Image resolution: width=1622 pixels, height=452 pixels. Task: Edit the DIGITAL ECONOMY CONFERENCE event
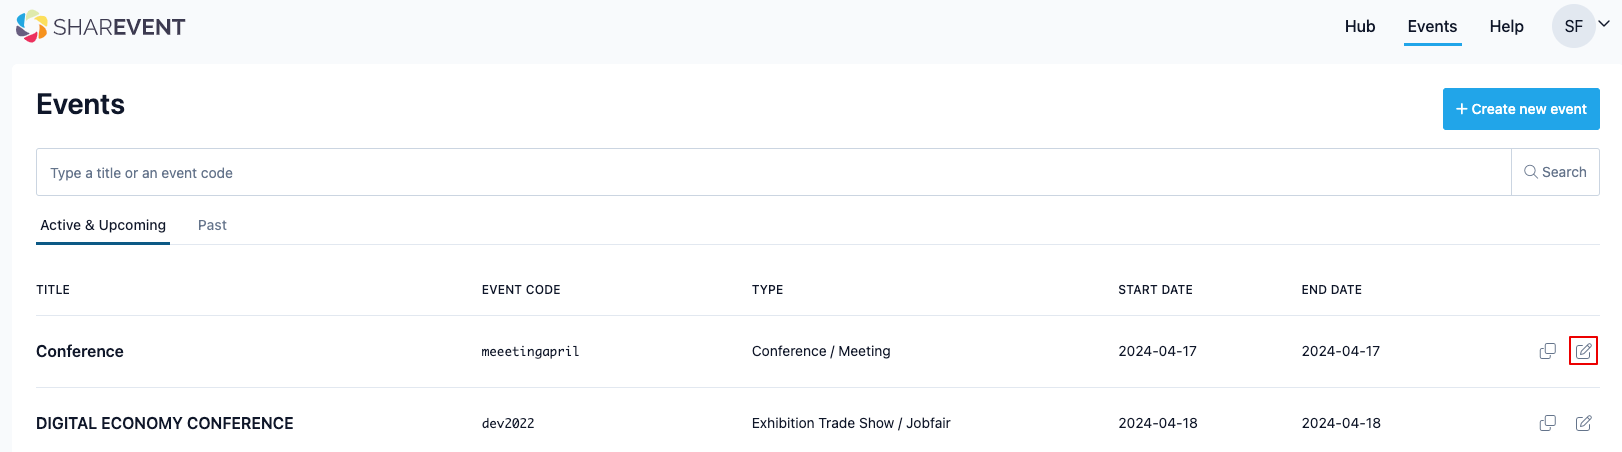1583,423
